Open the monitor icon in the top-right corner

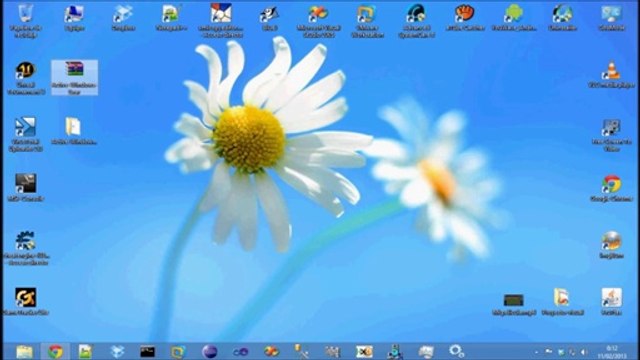point(611,17)
